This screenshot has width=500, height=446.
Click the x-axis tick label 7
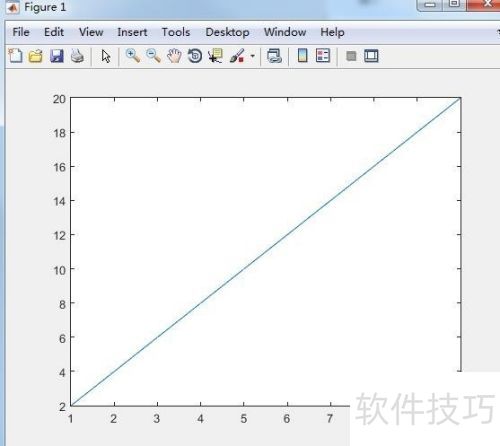(x=330, y=418)
